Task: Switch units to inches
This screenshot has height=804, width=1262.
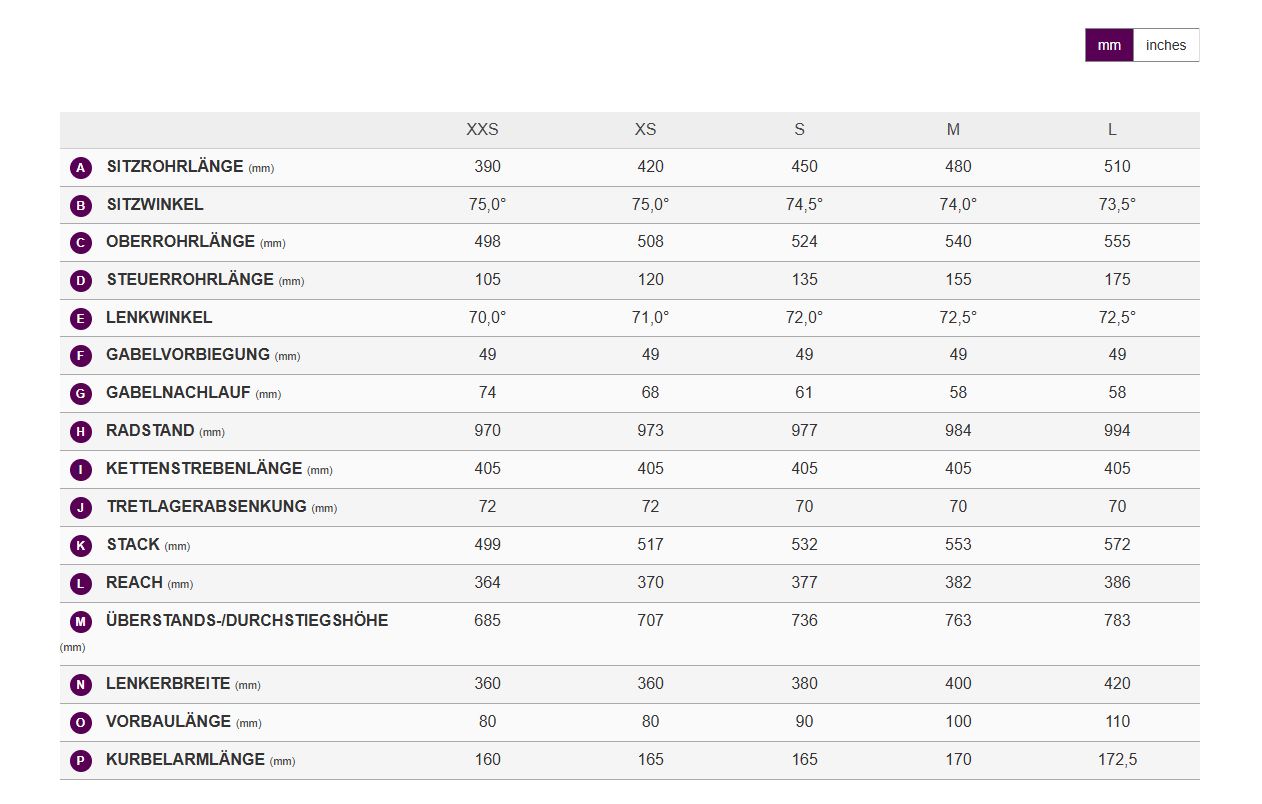Action: point(1165,45)
